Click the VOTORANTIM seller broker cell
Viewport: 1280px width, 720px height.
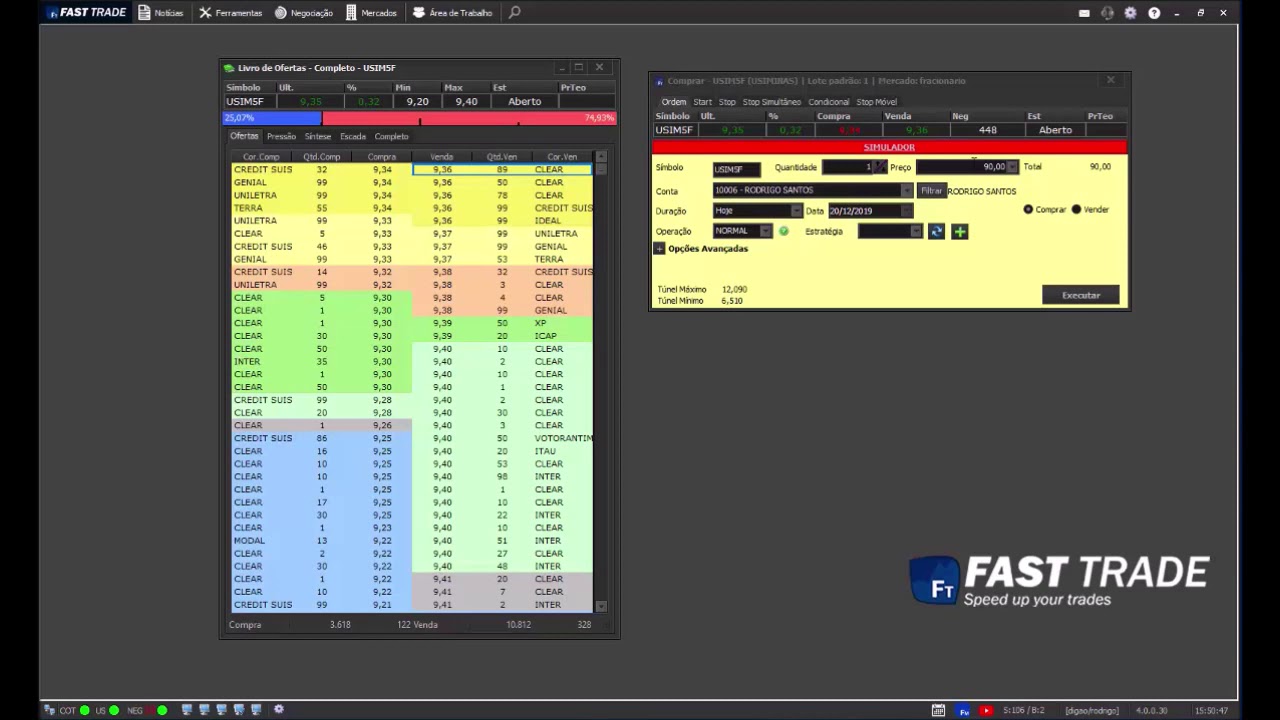[x=563, y=438]
